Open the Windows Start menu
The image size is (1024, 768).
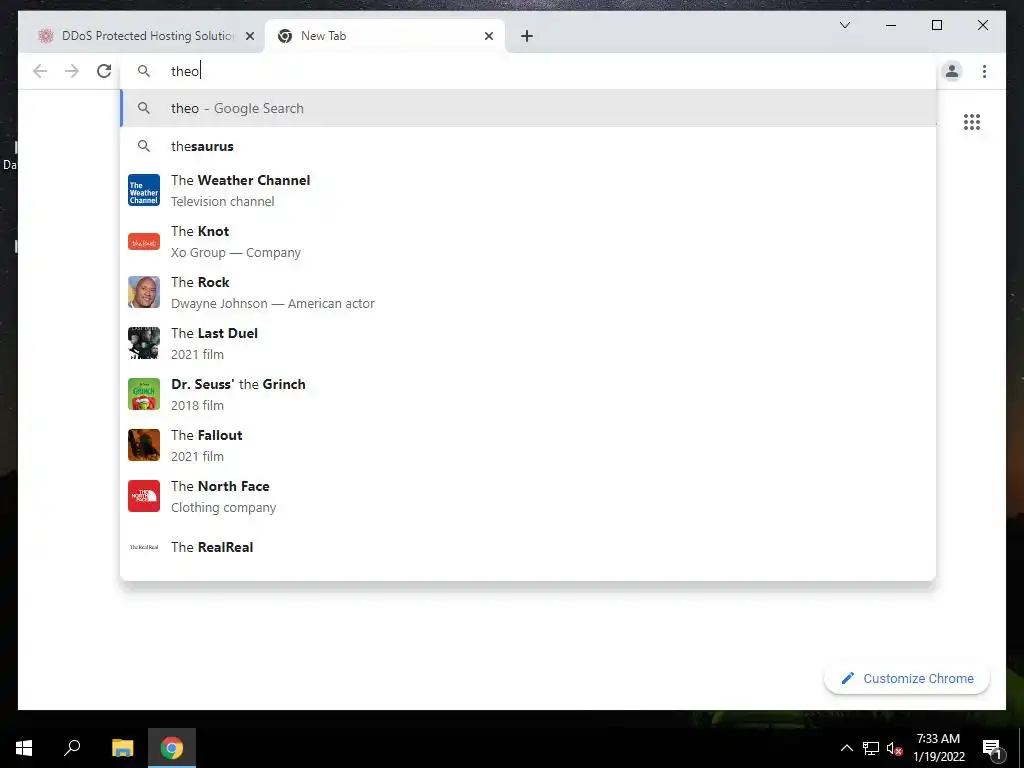24,748
